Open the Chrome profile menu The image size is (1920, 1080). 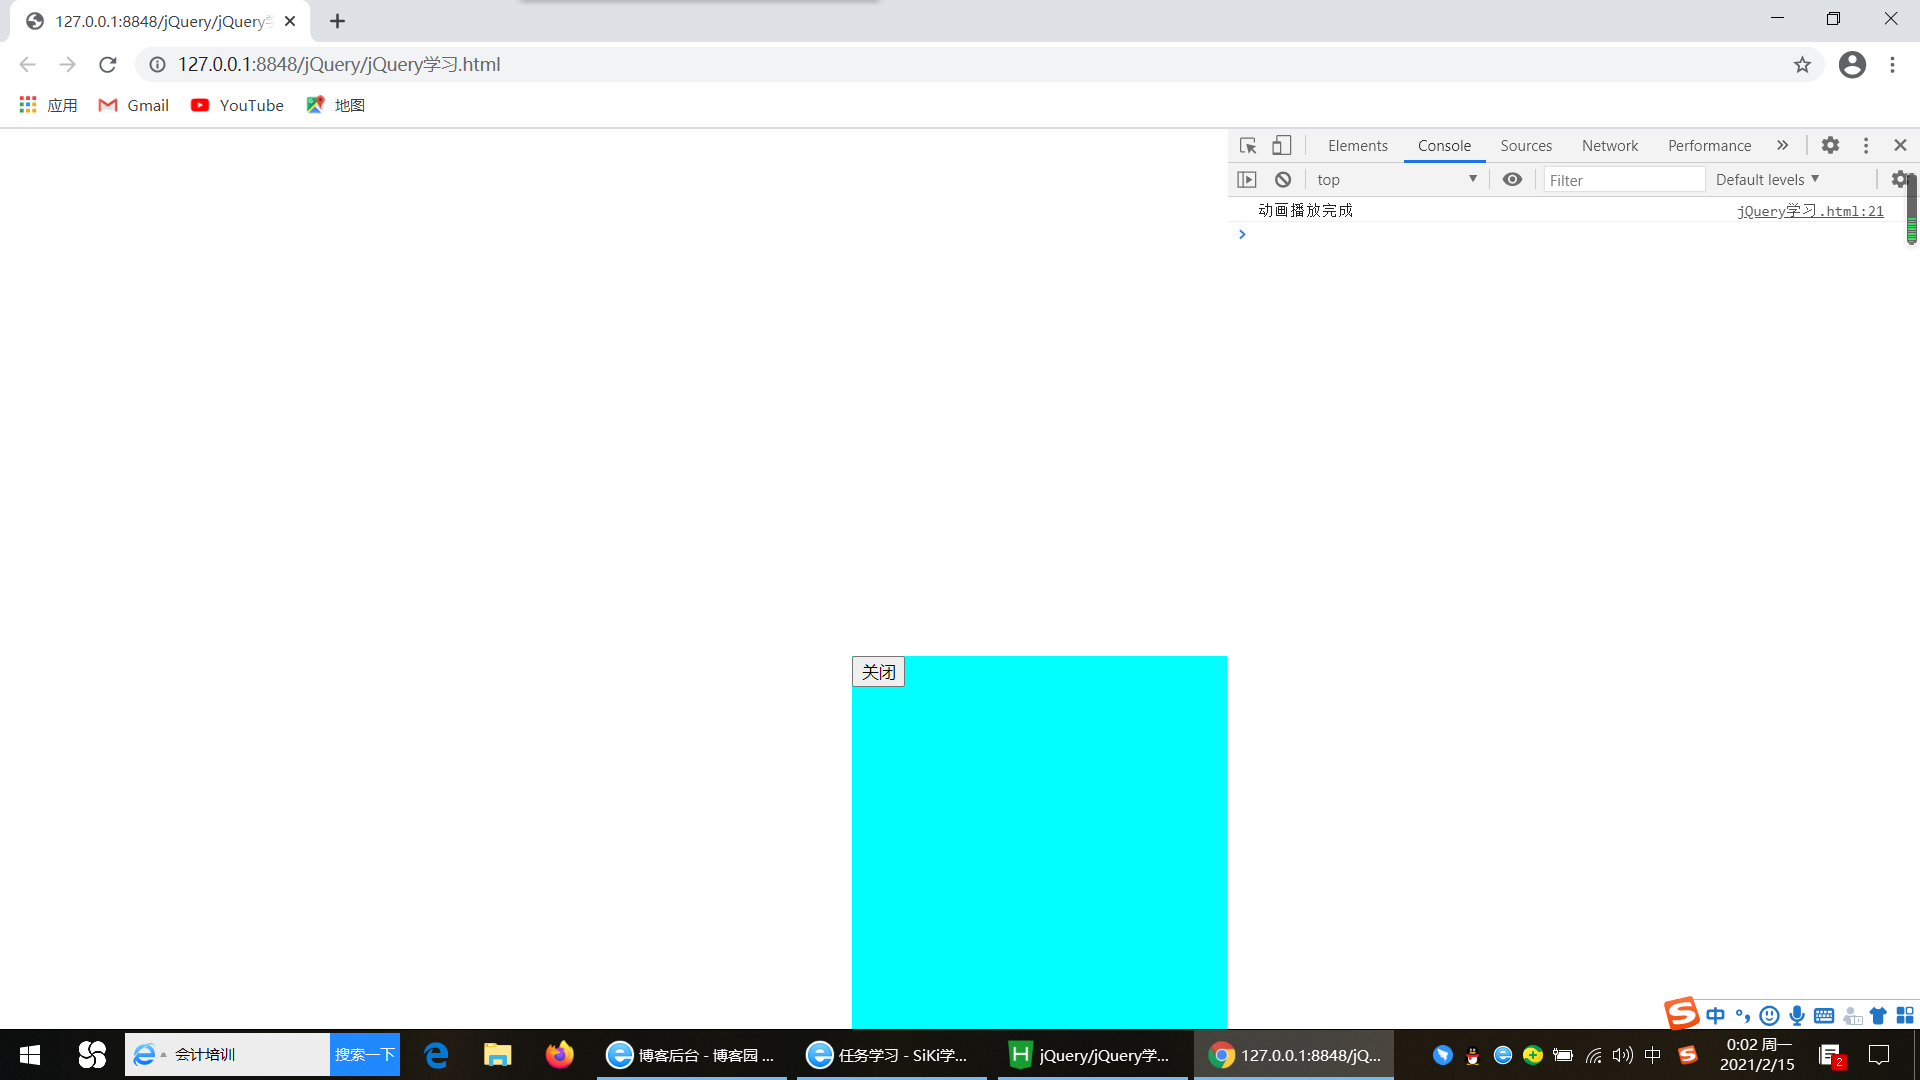tap(1852, 65)
